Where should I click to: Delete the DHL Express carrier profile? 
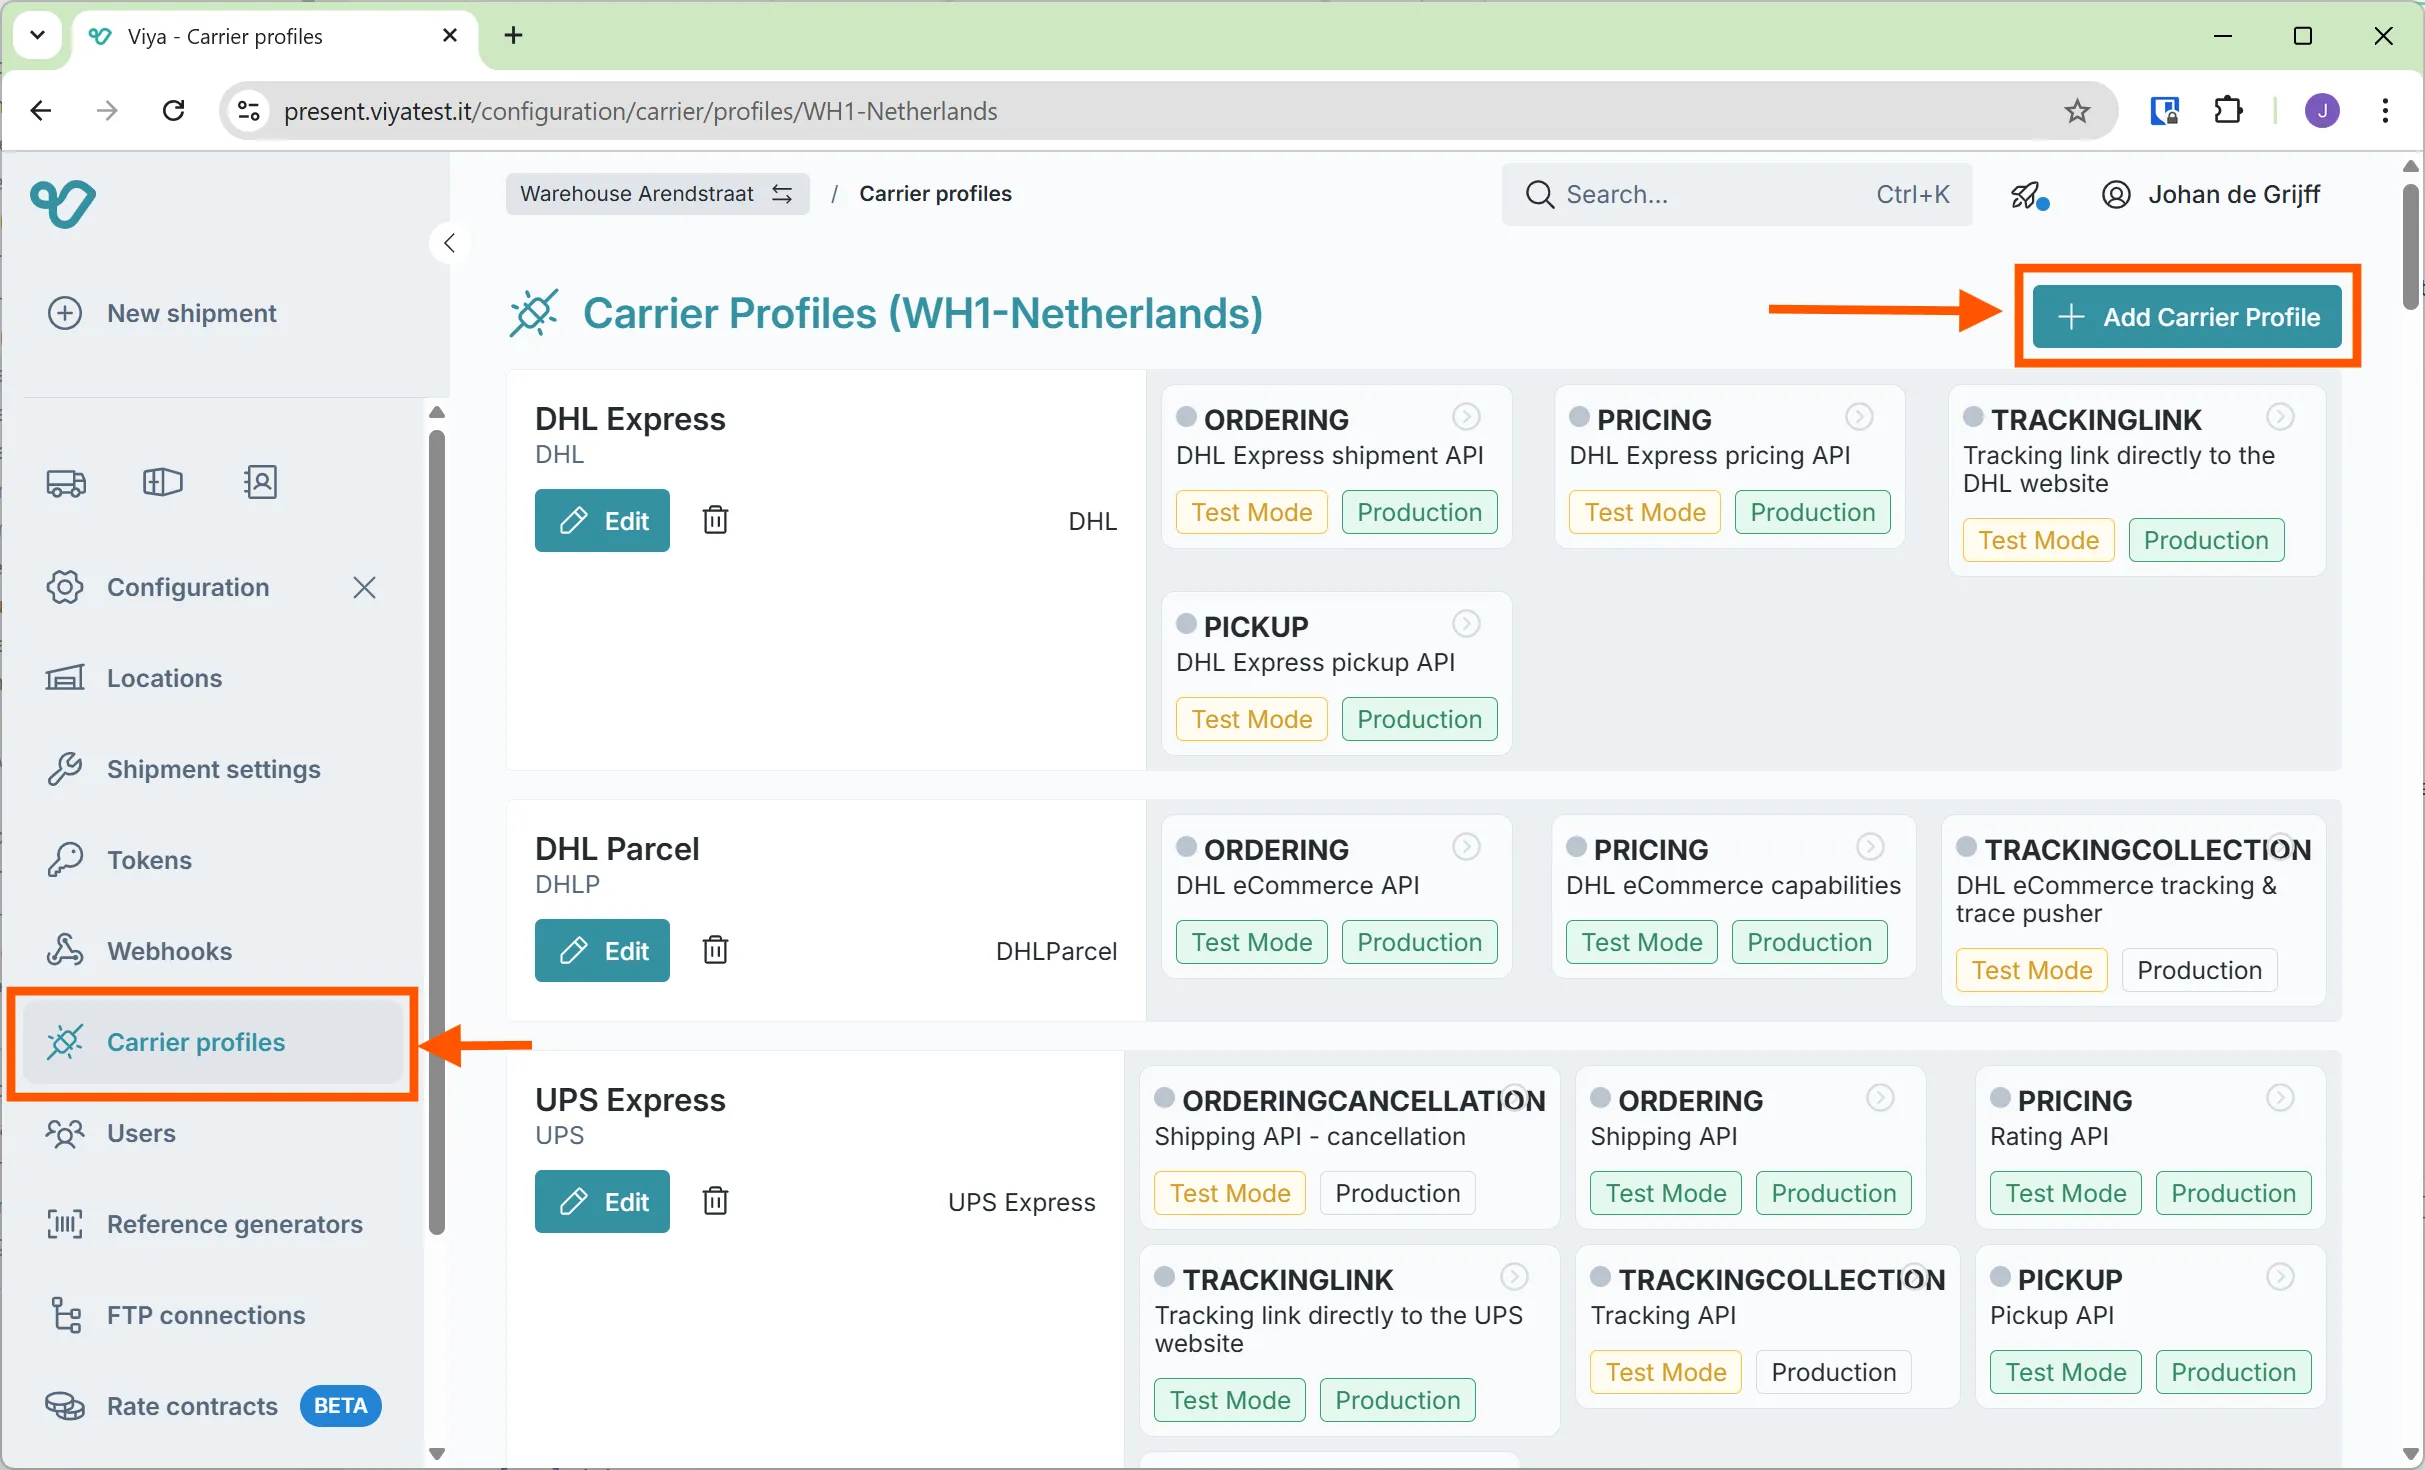[x=715, y=520]
